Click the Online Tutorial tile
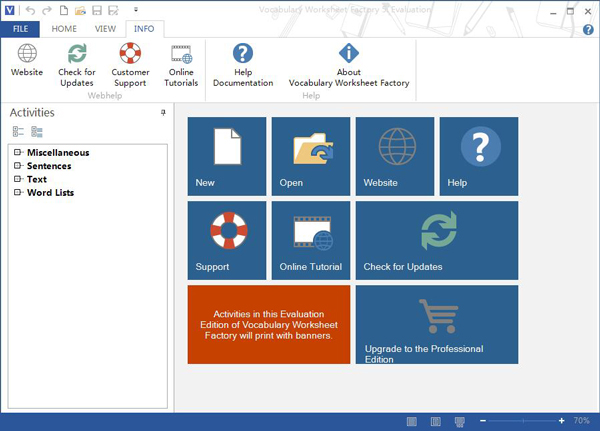Image resolution: width=600 pixels, height=431 pixels. [311, 240]
